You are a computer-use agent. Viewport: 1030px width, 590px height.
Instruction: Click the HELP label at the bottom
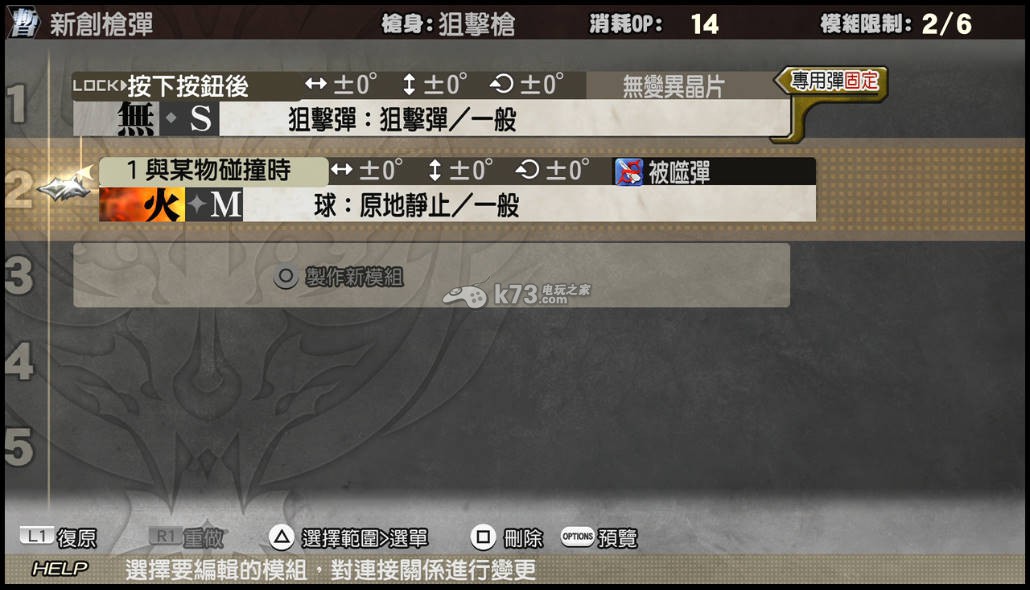click(59, 568)
